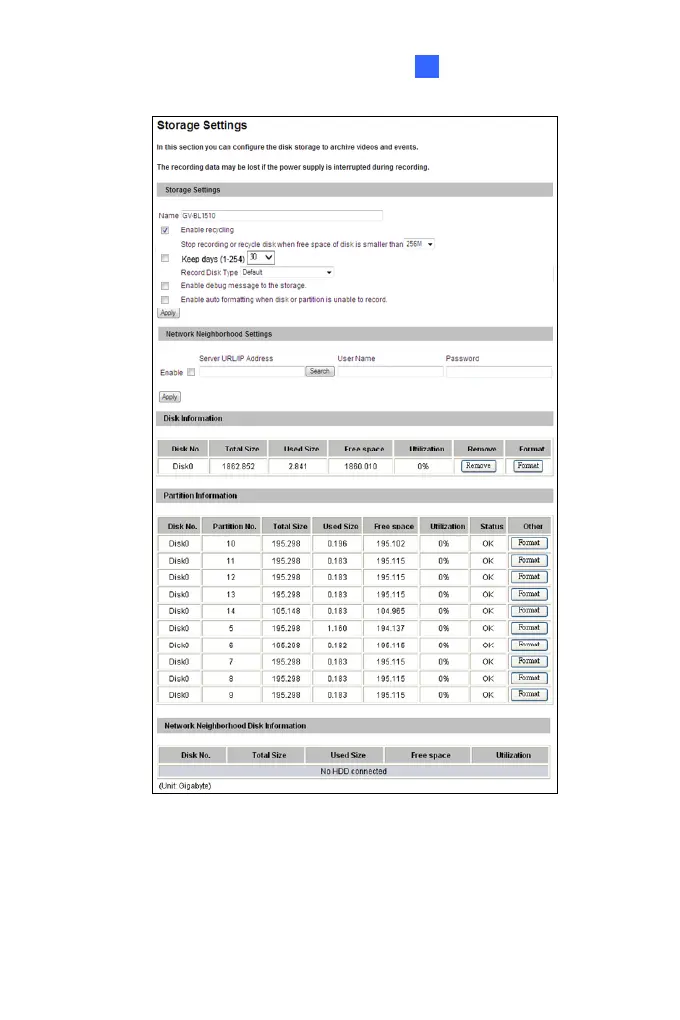Select the total size value 1862.852
The height and width of the screenshot is (1020, 680).
point(238,466)
